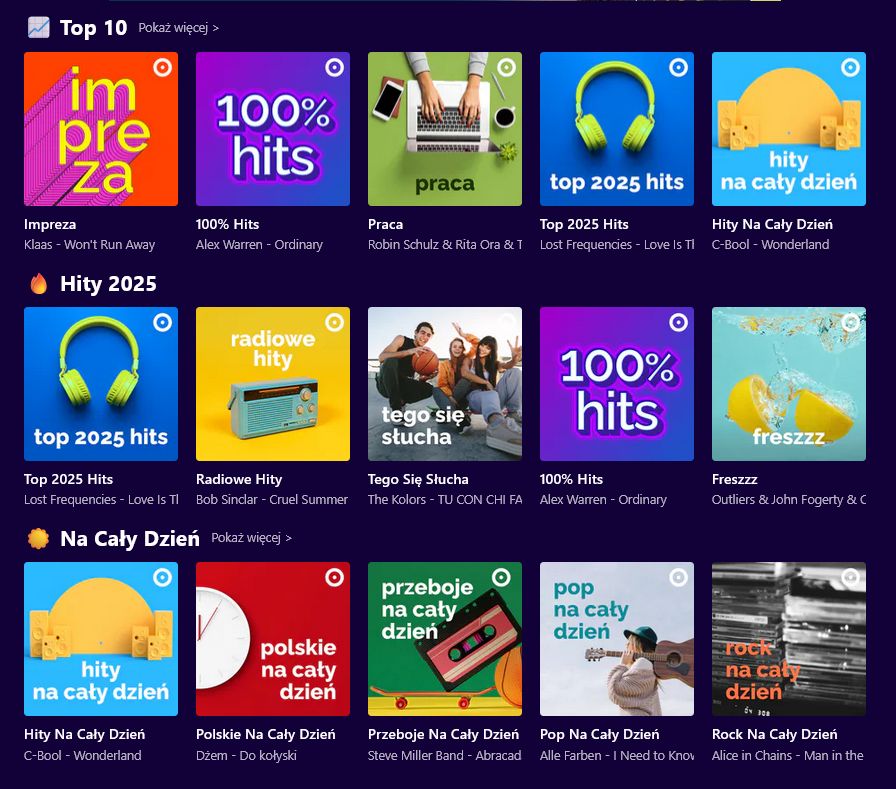Image resolution: width=896 pixels, height=789 pixels.
Task: Open the Praca playlist cover
Action: point(445,129)
